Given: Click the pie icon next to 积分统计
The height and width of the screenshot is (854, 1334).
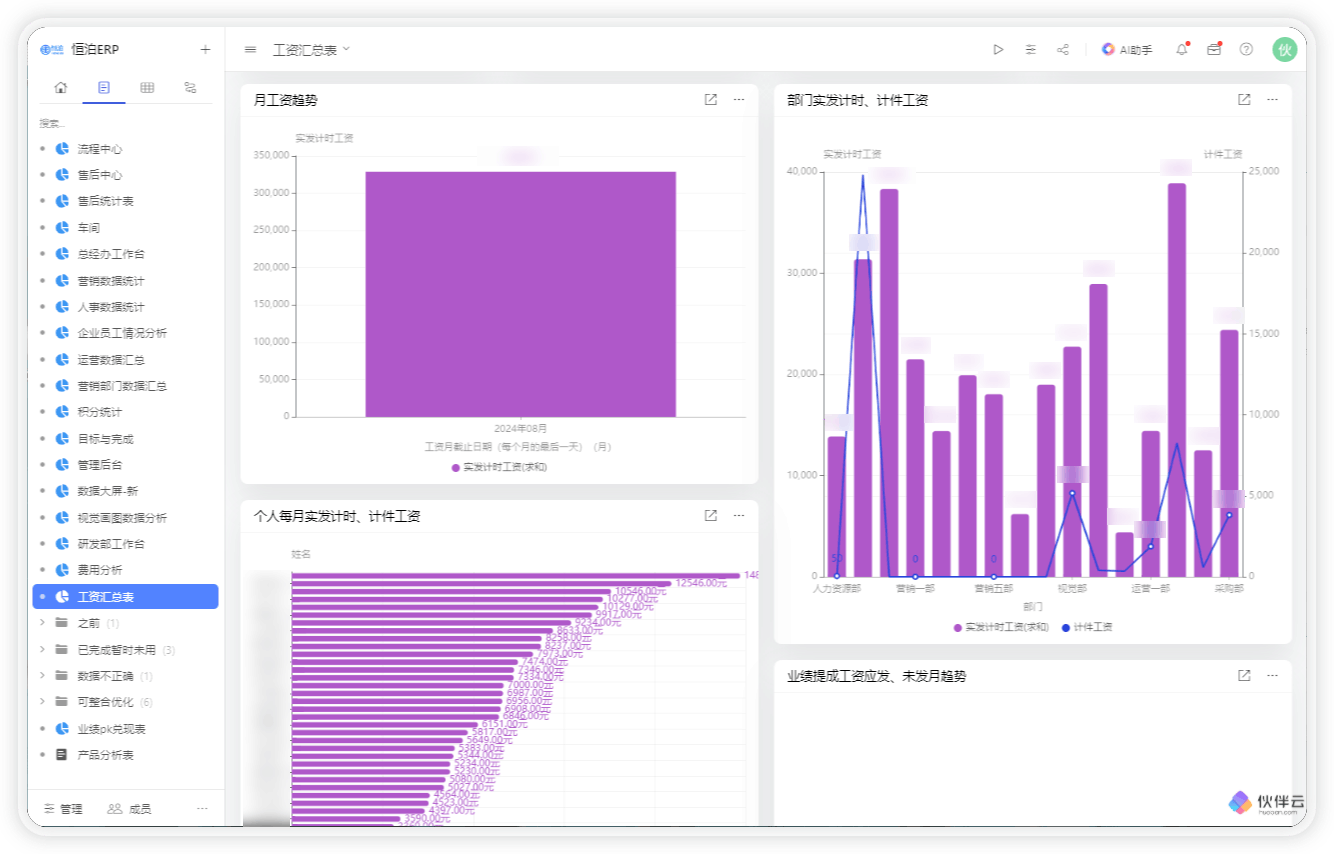Looking at the screenshot, I should (x=62, y=412).
